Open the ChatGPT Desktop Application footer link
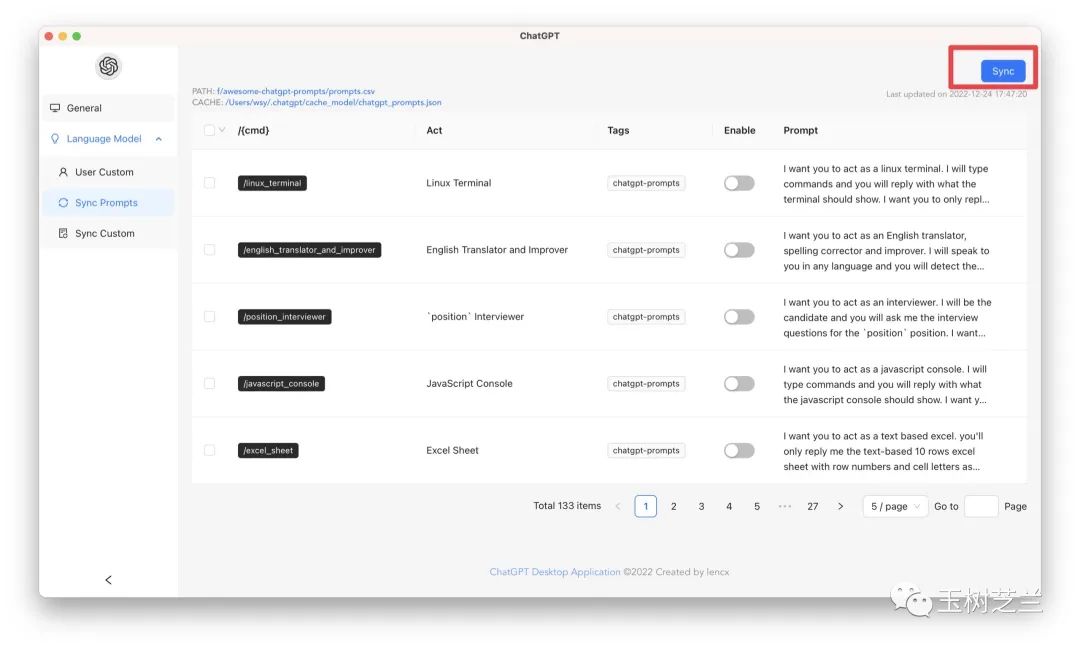Viewport: 1080px width, 649px height. click(x=554, y=572)
